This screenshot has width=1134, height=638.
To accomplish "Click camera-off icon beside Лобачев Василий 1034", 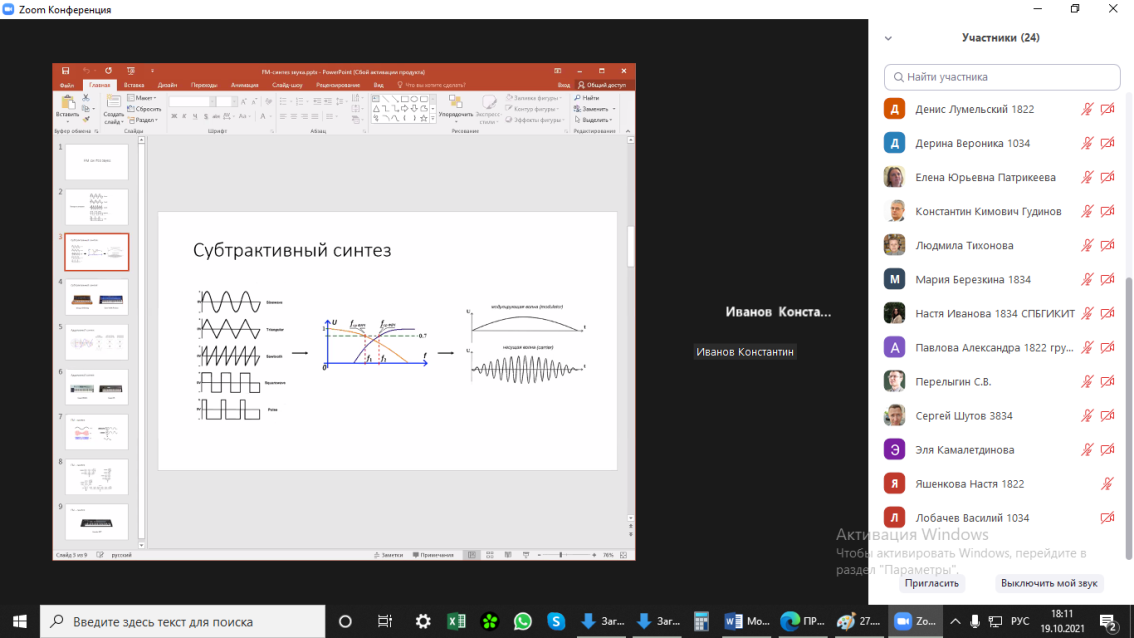I will pyautogui.click(x=1107, y=518).
